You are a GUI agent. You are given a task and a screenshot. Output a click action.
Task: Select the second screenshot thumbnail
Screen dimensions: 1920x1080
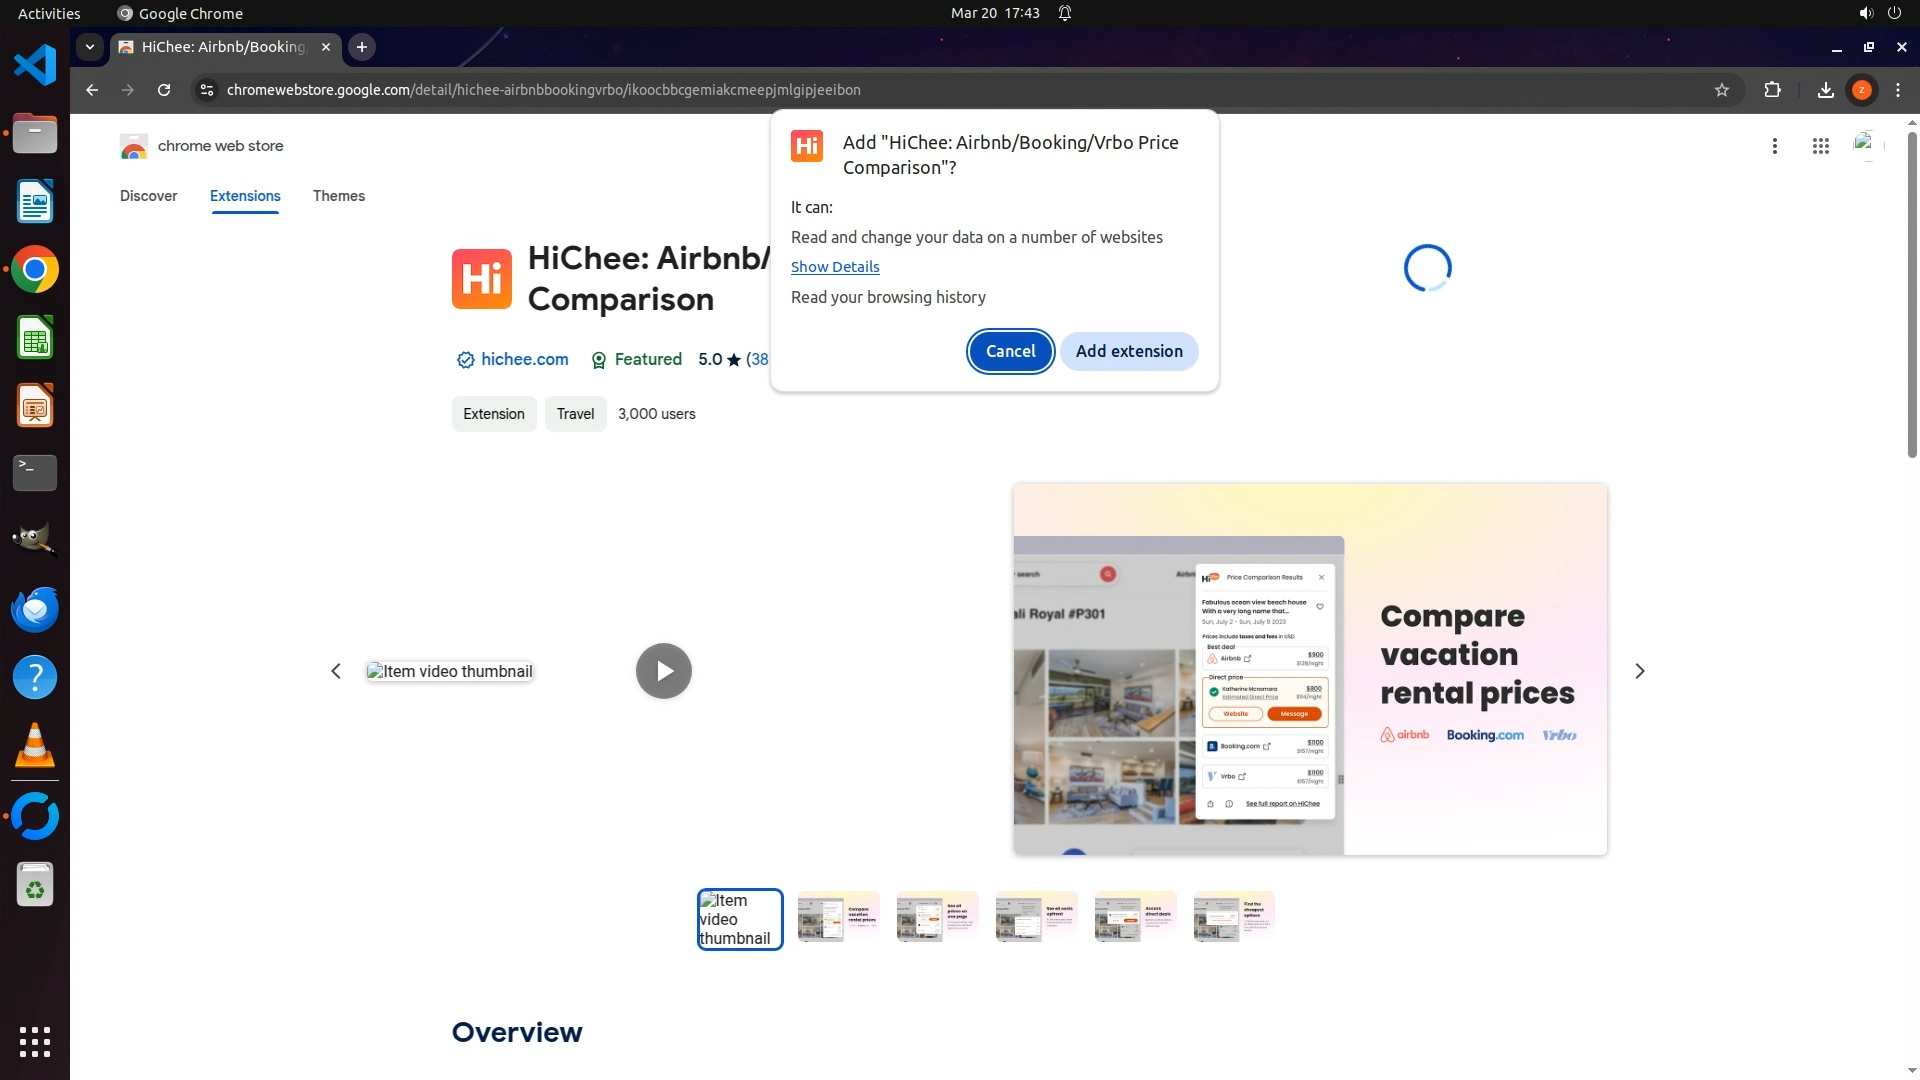click(838, 917)
